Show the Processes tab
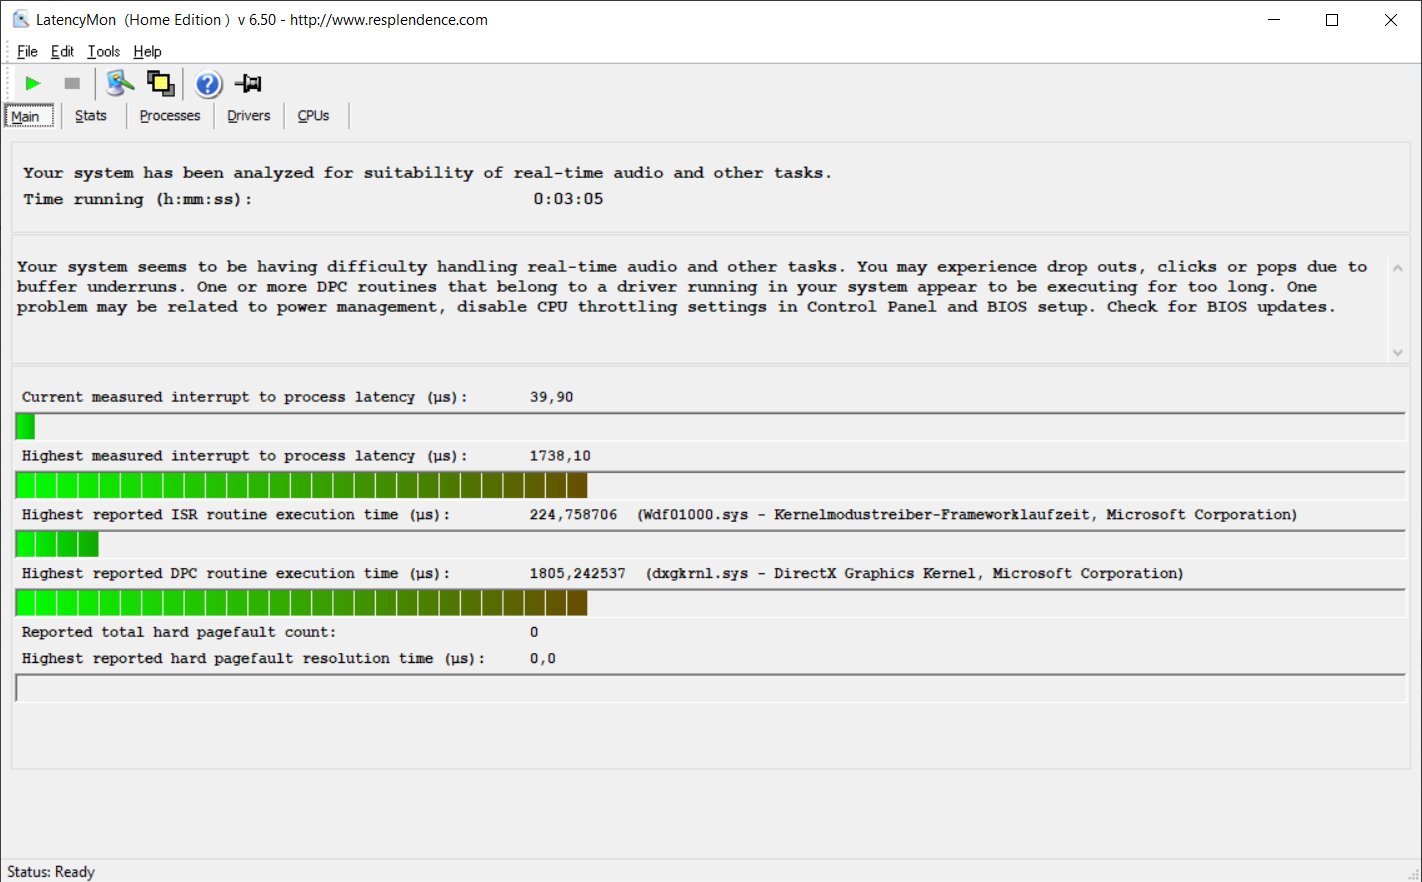The image size is (1422, 882). 170,116
